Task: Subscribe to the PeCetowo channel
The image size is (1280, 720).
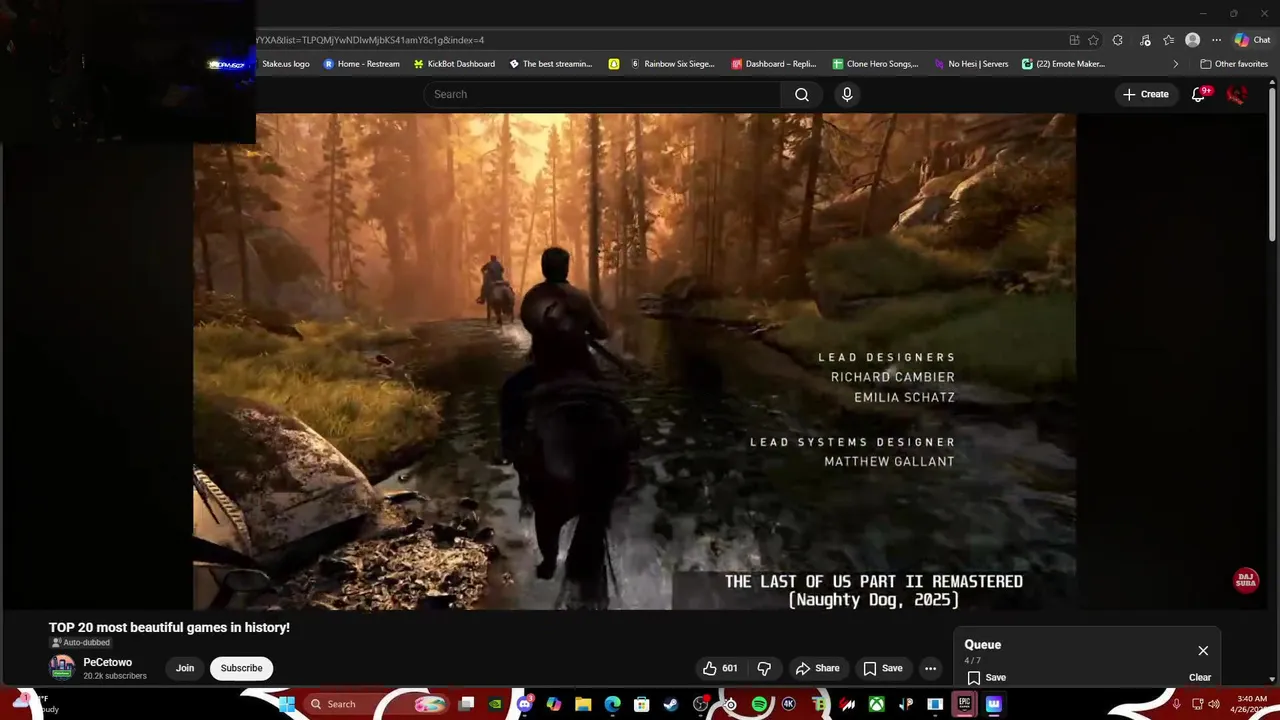Action: (241, 668)
